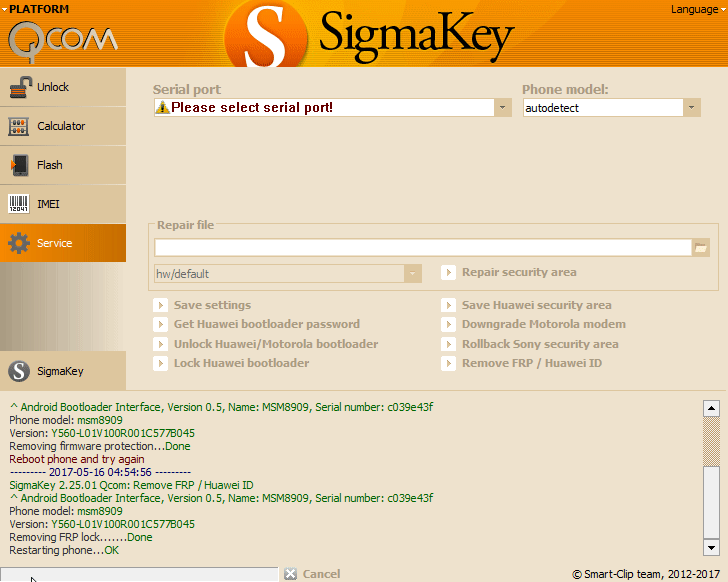Screen dimensions: 728x582
Task: Click the SigmaKey round logo icon in sidebar
Action: [19, 371]
